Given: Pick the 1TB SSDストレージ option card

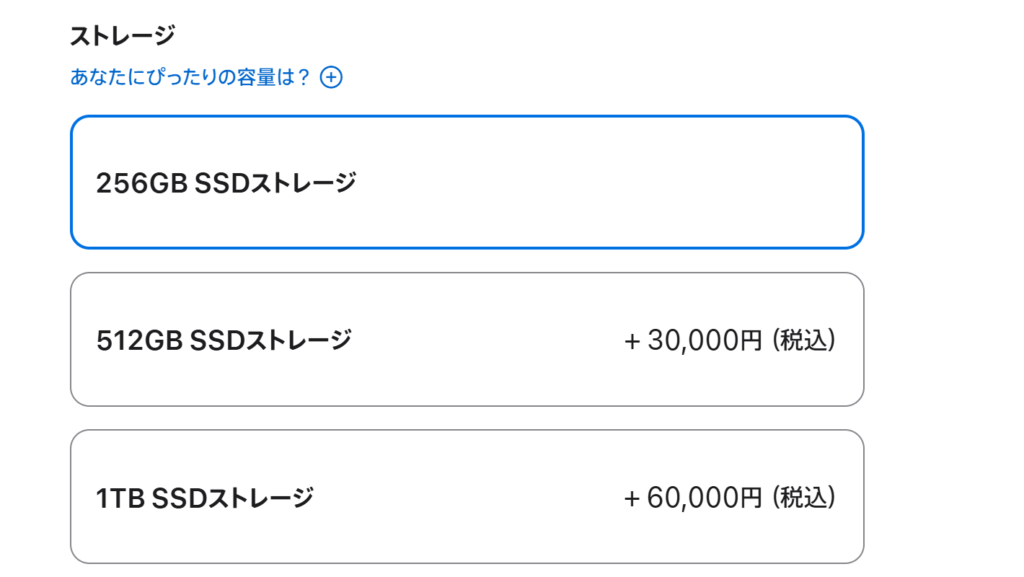Looking at the screenshot, I should (x=467, y=497).
